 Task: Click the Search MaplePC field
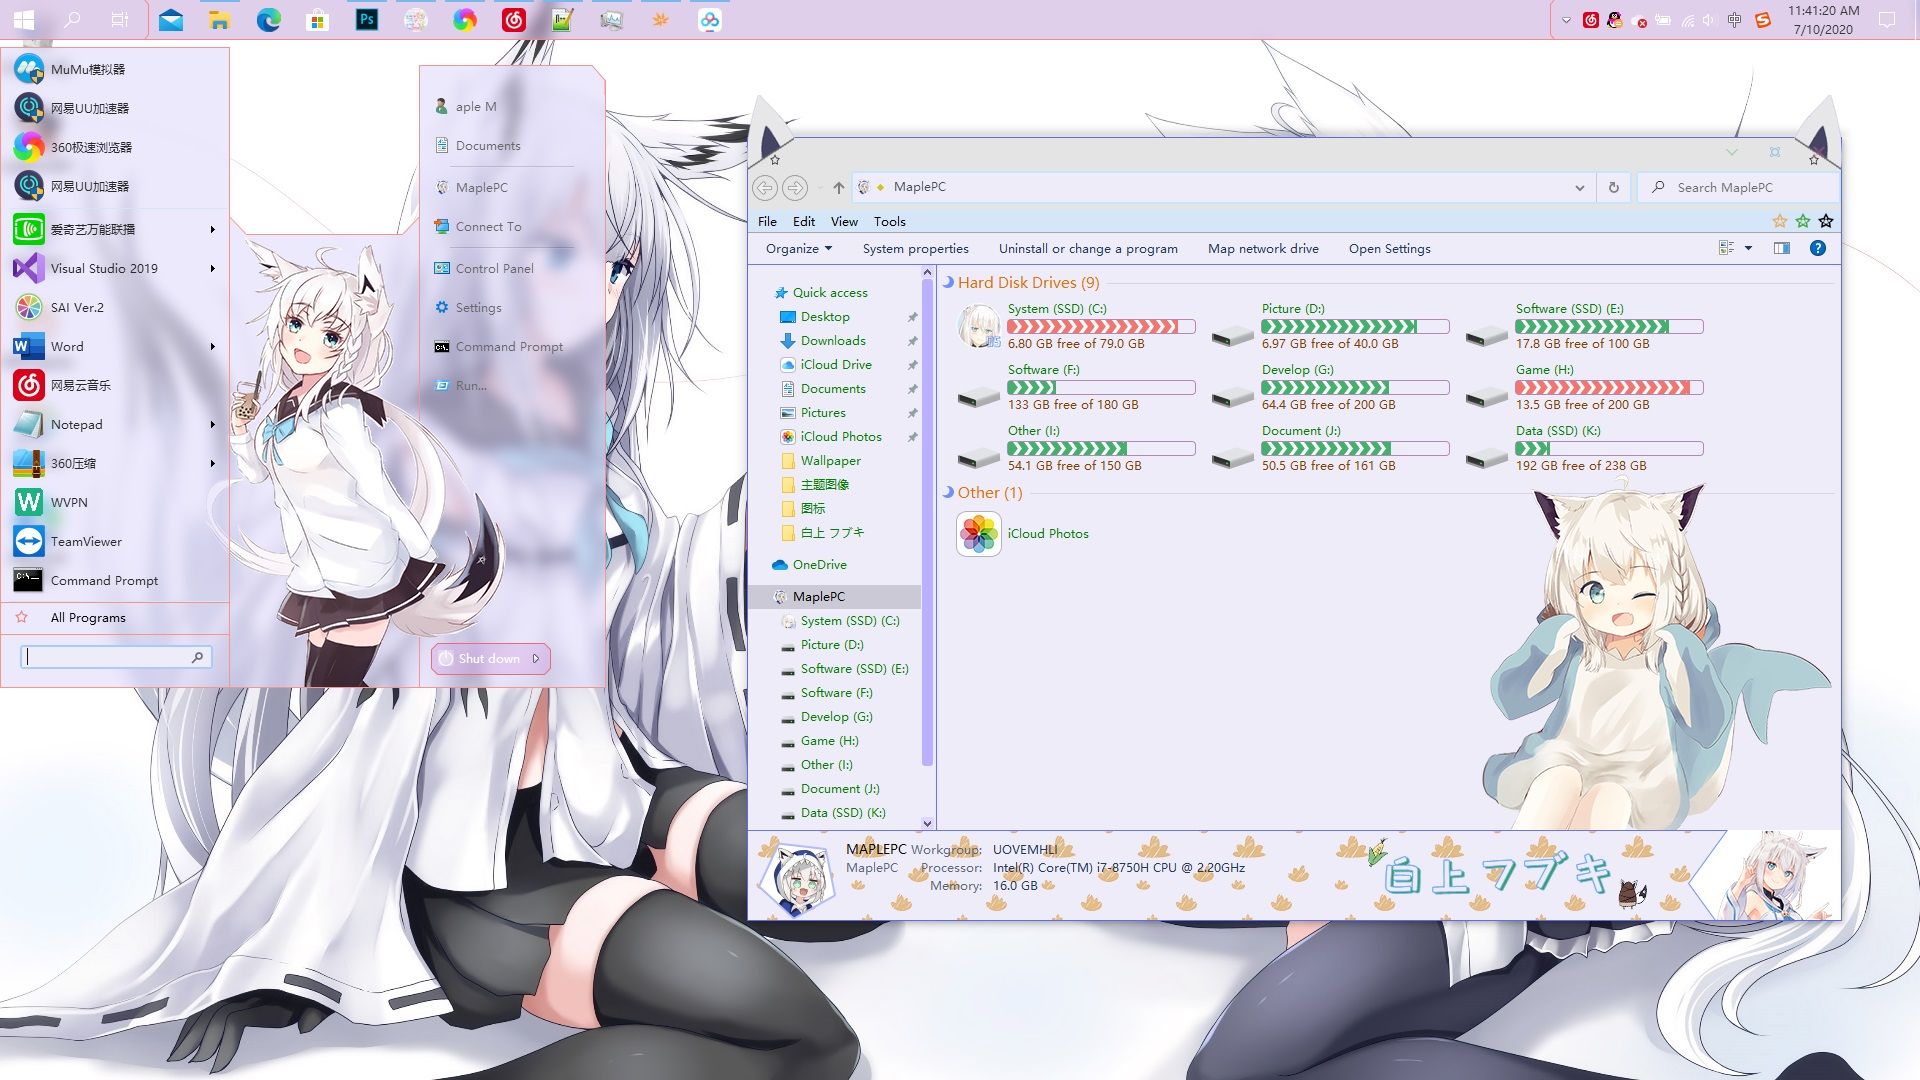(x=1738, y=187)
